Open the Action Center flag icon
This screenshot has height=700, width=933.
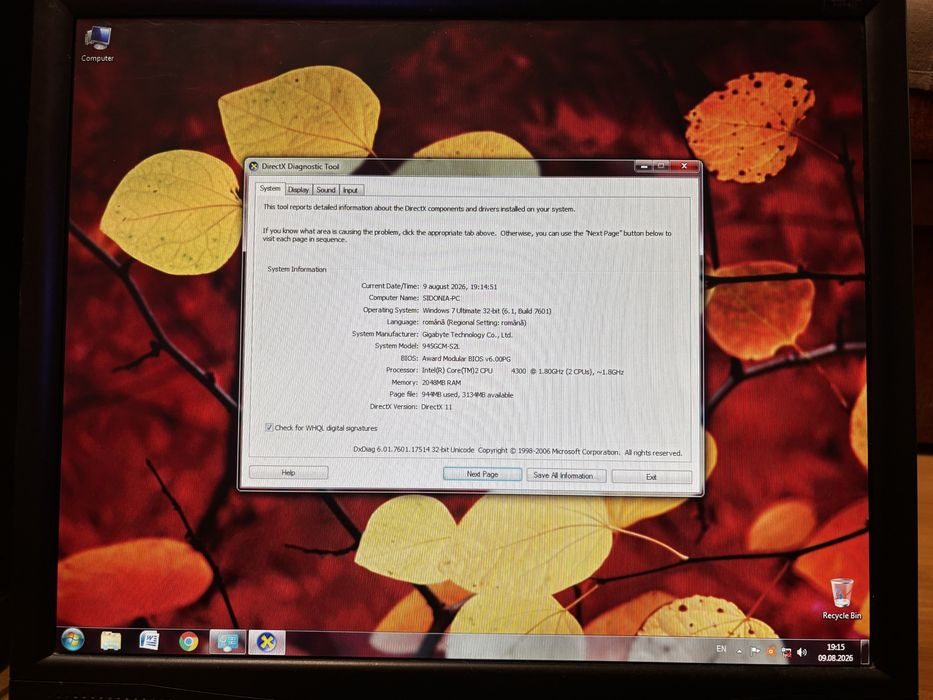click(x=755, y=652)
